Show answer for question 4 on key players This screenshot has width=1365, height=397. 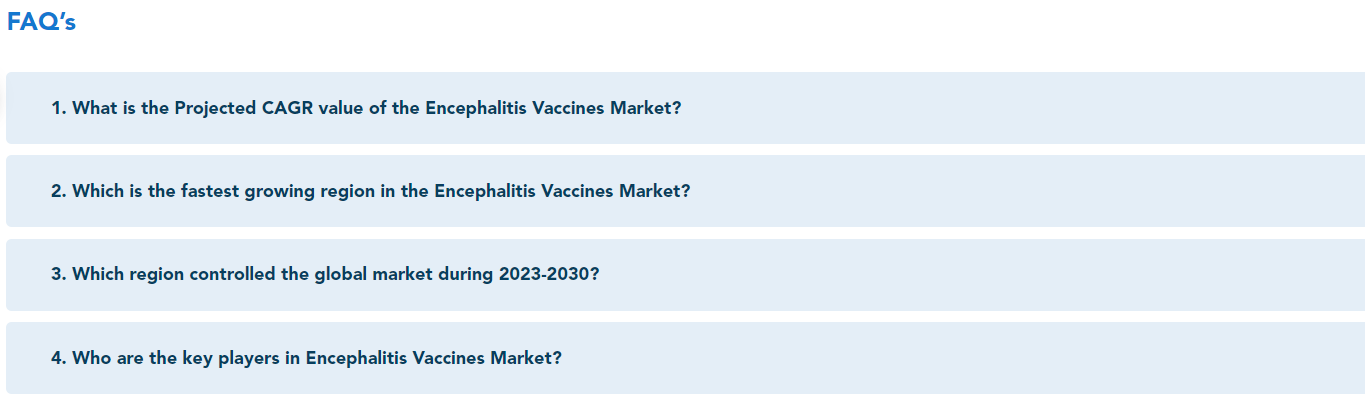(685, 358)
